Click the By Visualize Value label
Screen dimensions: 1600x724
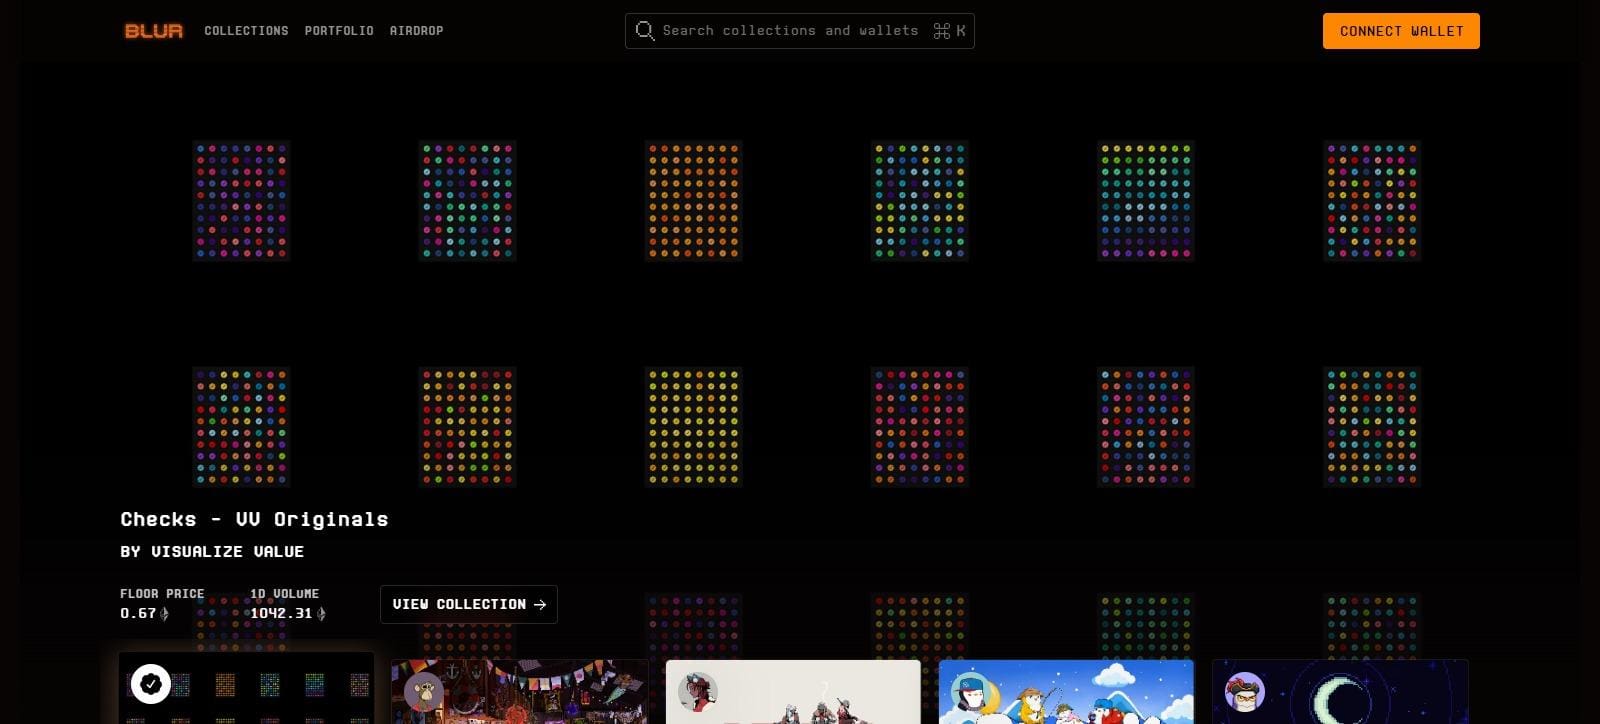coord(212,551)
